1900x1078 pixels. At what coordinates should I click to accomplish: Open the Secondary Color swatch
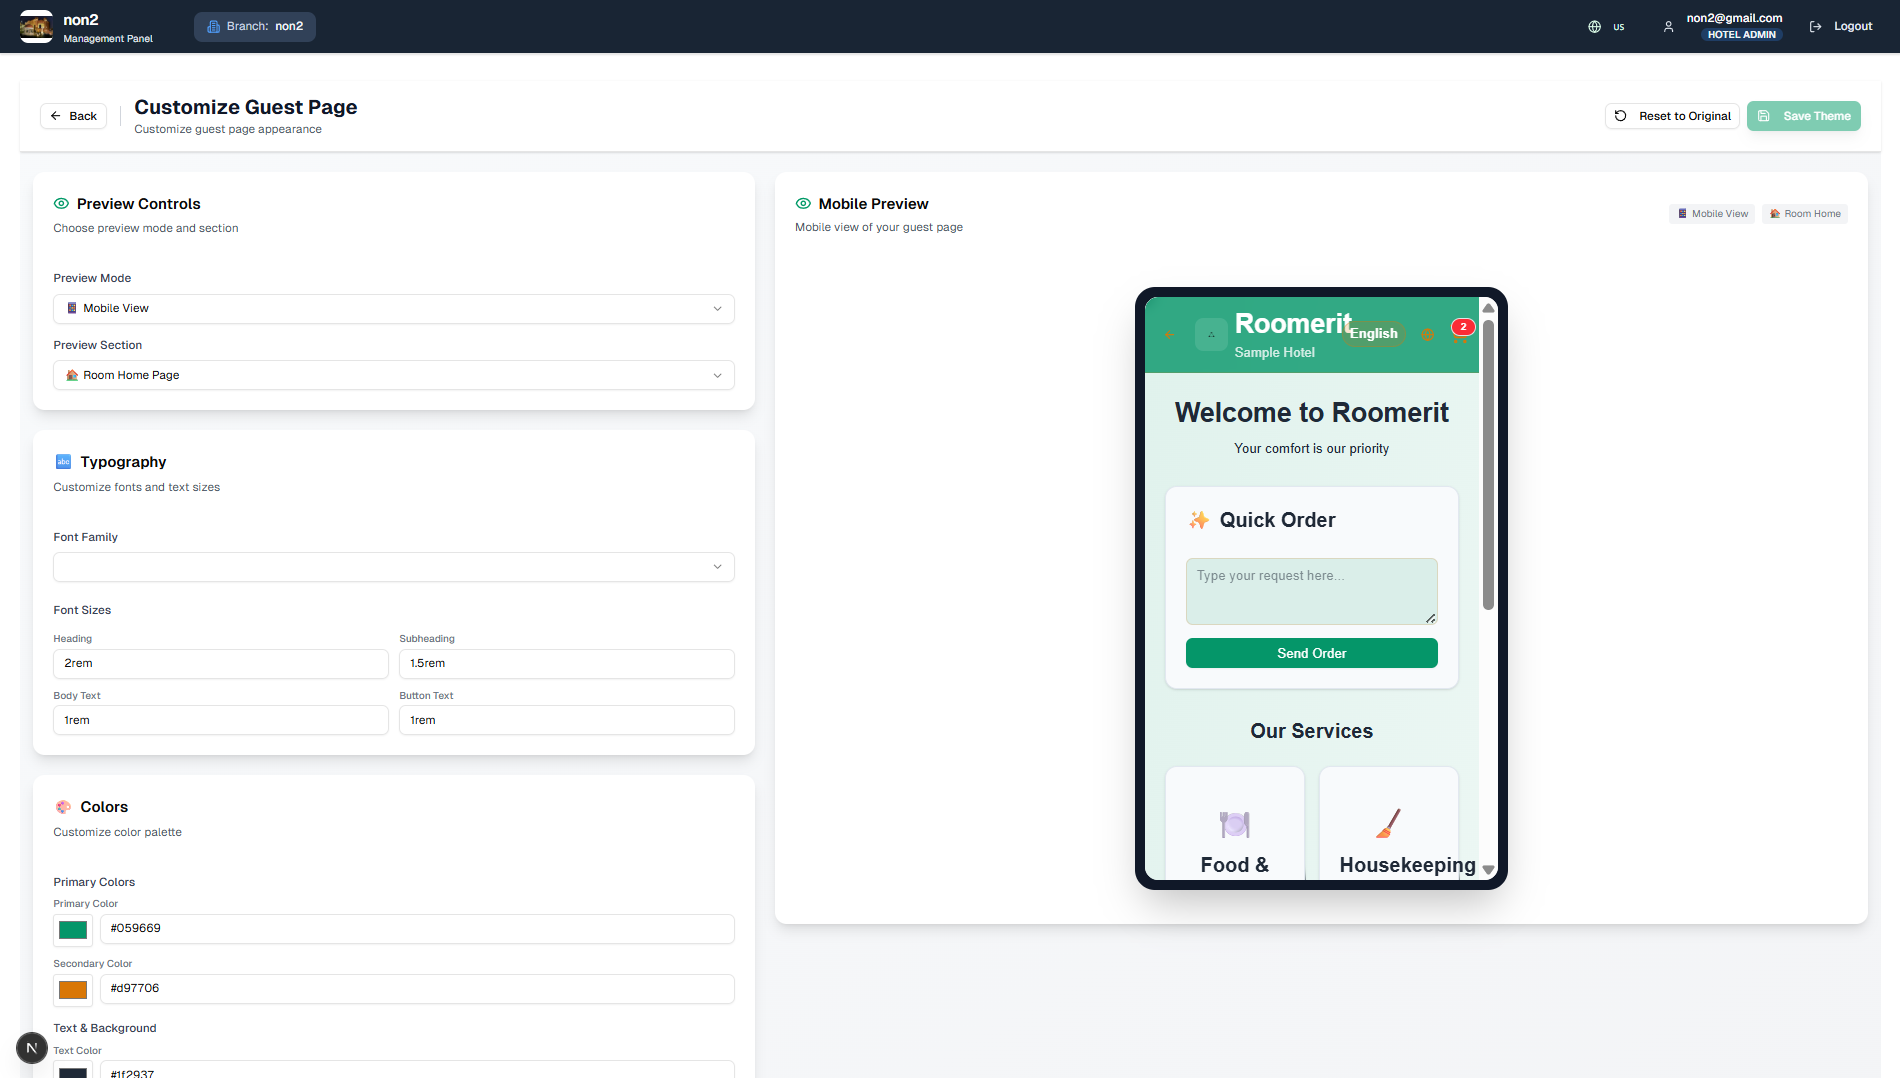73,990
